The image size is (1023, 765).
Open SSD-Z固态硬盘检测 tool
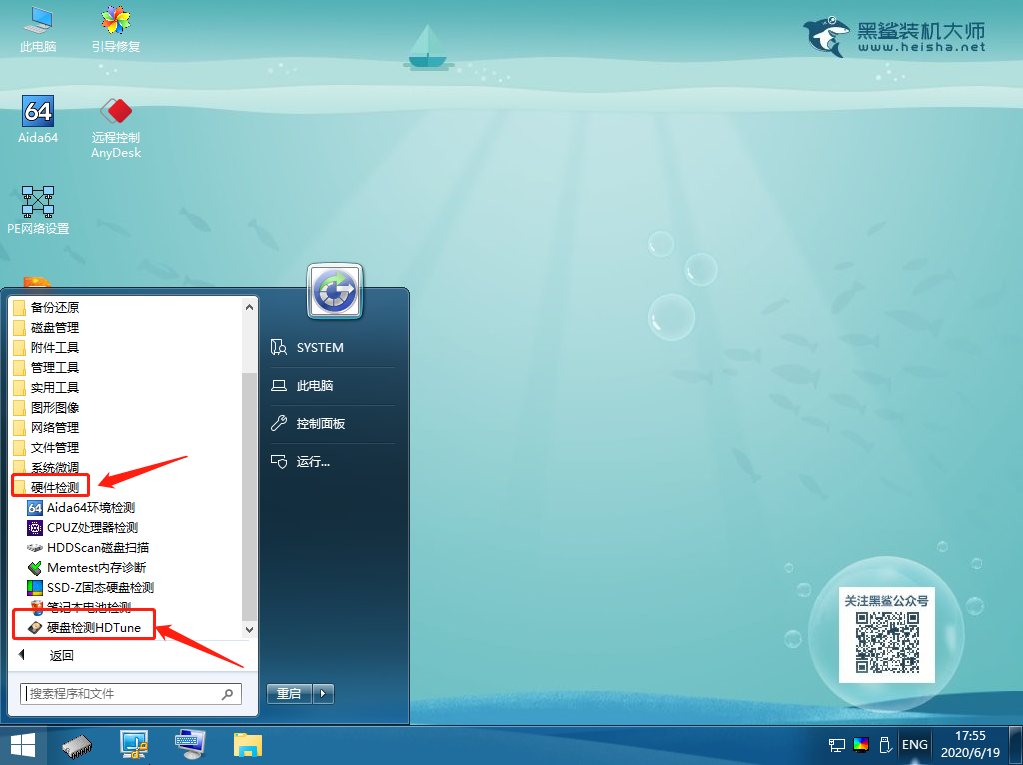click(x=90, y=588)
